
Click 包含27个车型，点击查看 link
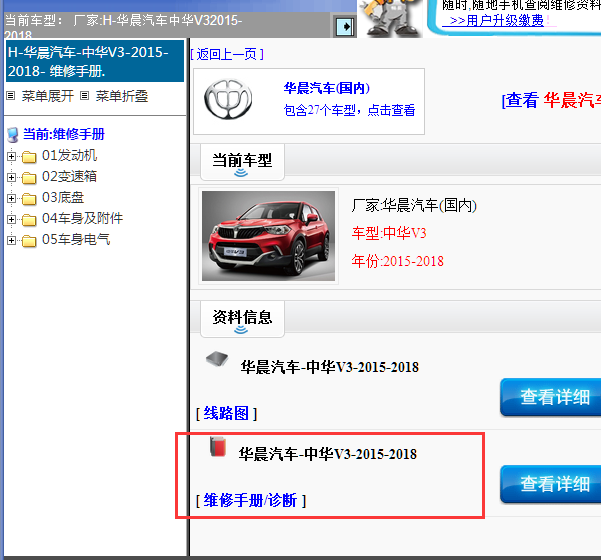tap(349, 110)
